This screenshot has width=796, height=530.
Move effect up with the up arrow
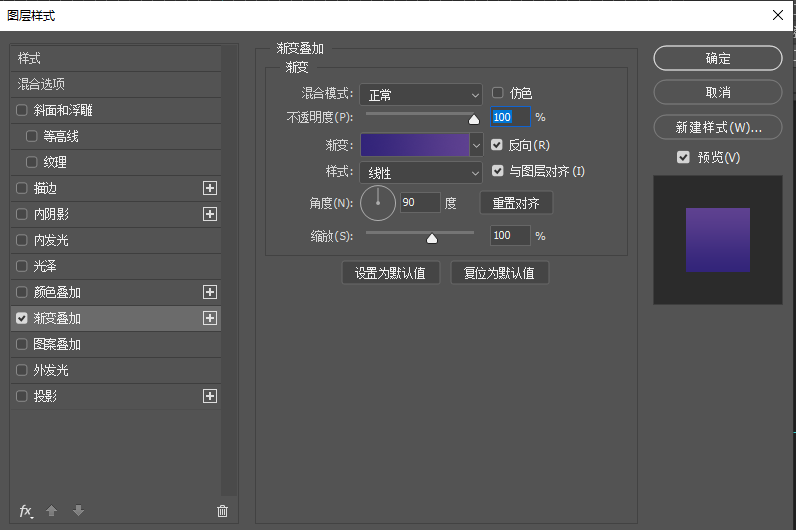51,511
